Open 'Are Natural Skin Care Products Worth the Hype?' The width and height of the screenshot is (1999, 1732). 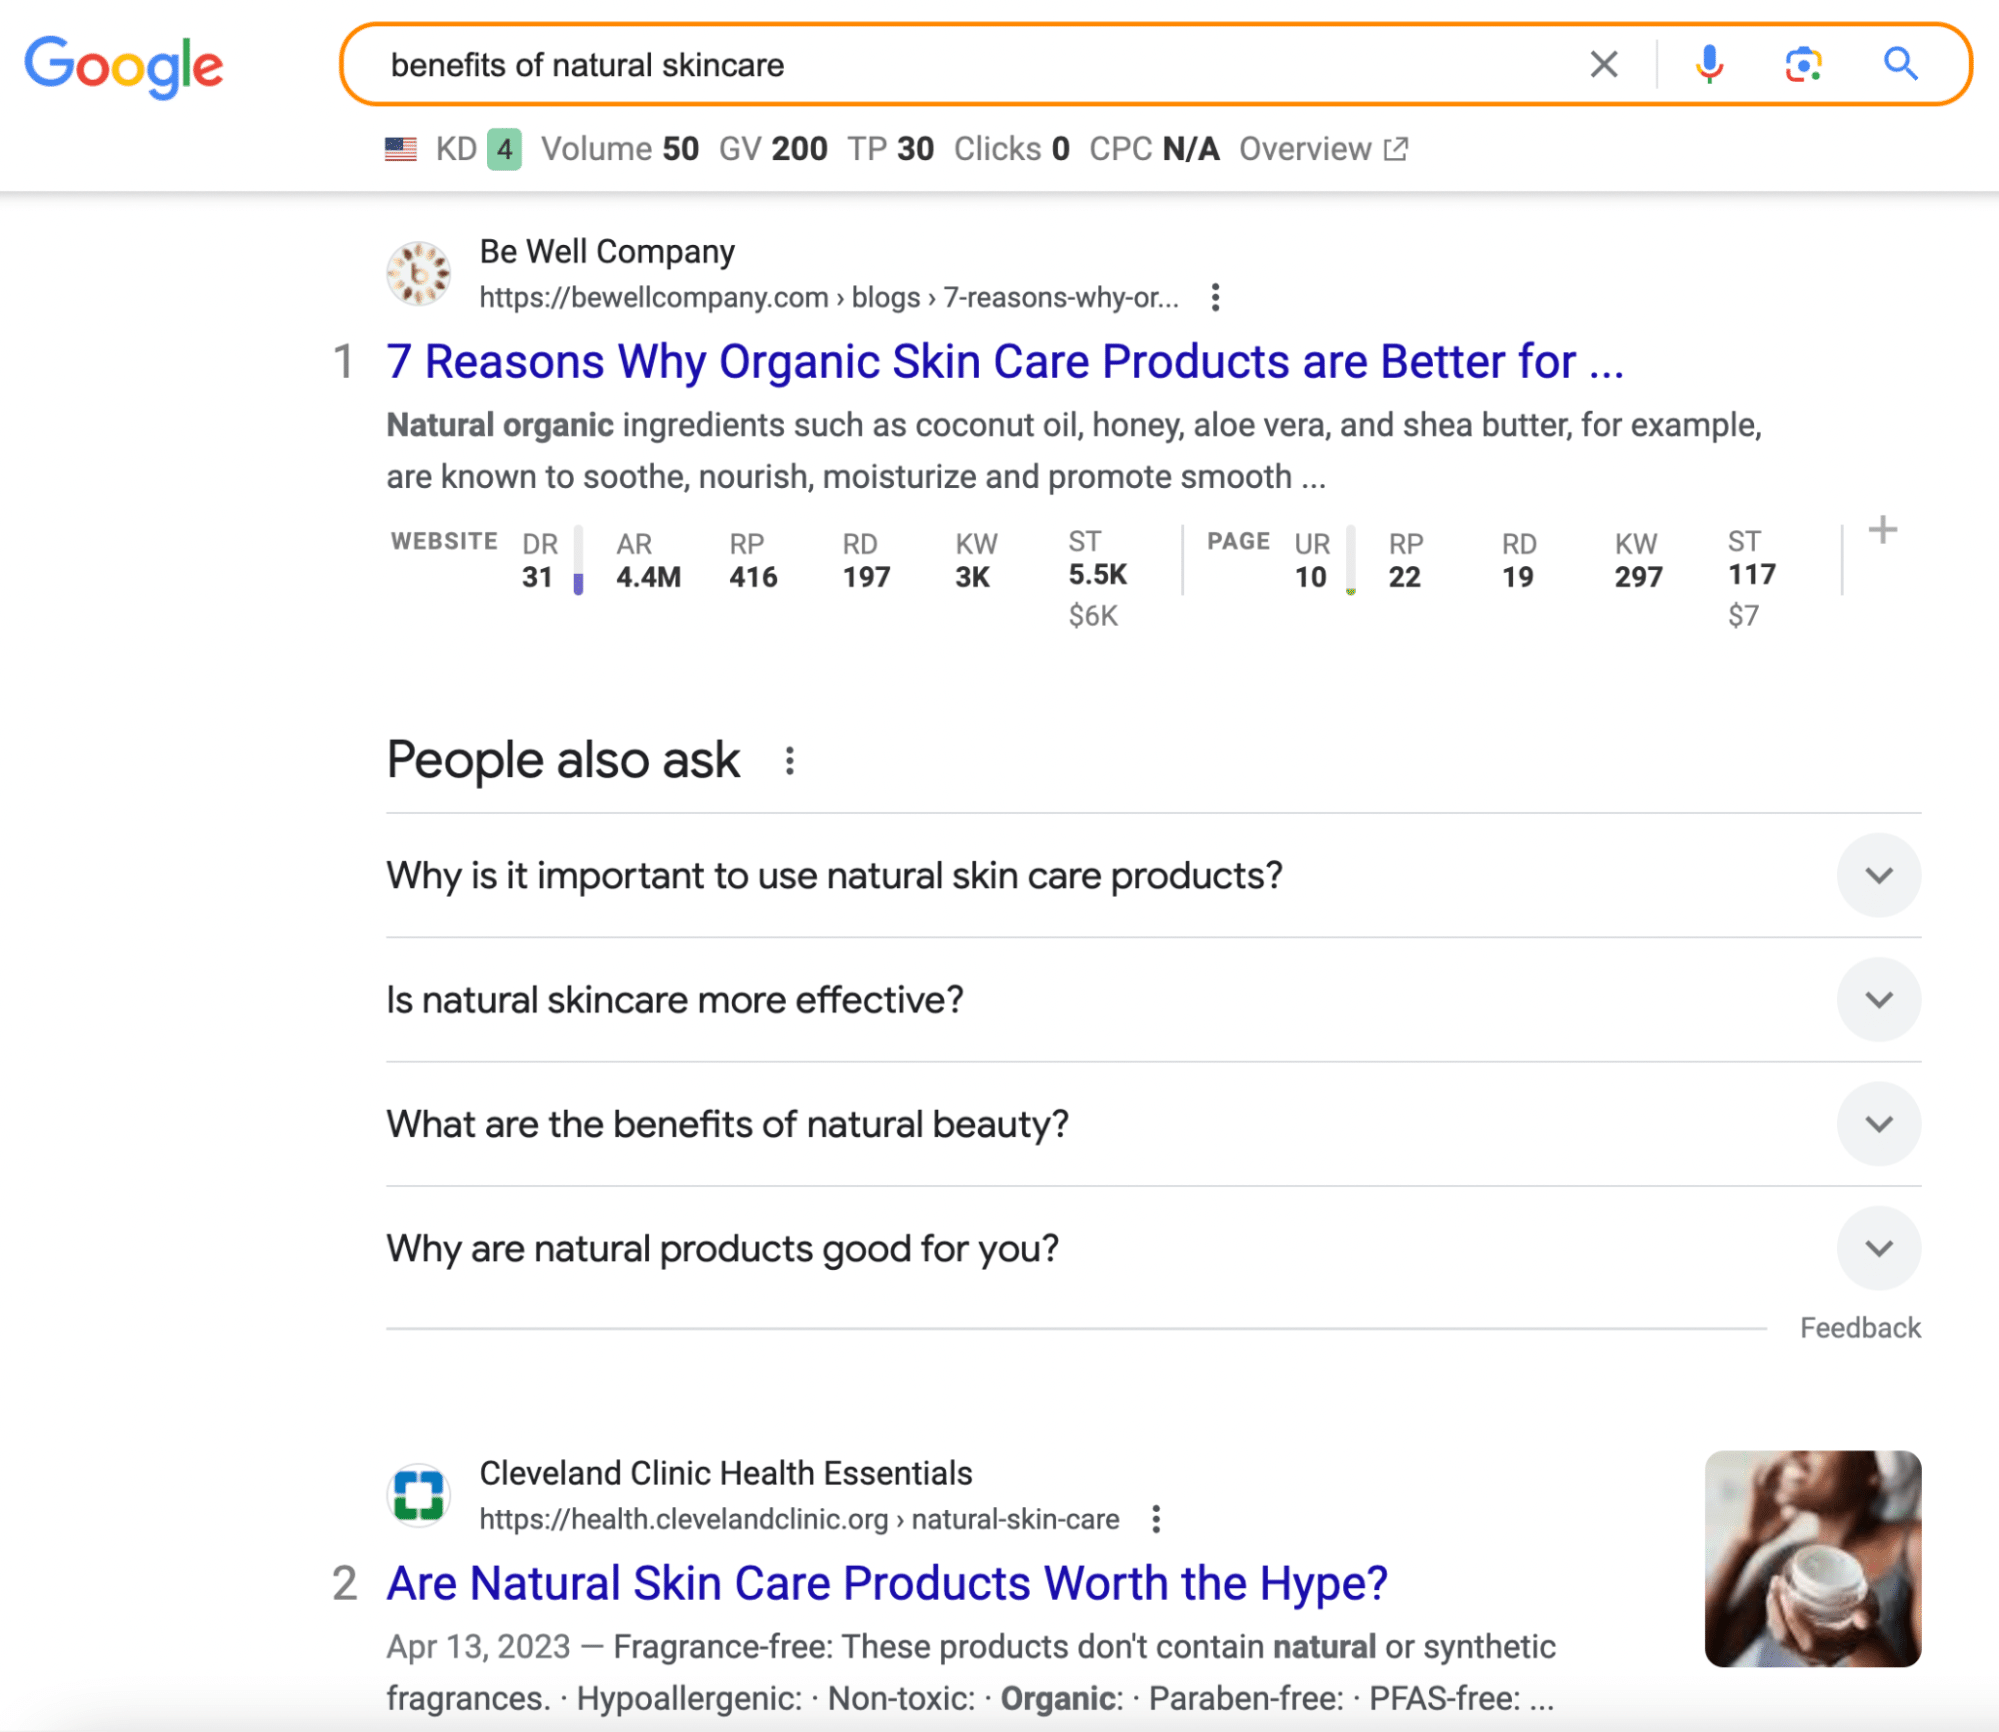(887, 1583)
